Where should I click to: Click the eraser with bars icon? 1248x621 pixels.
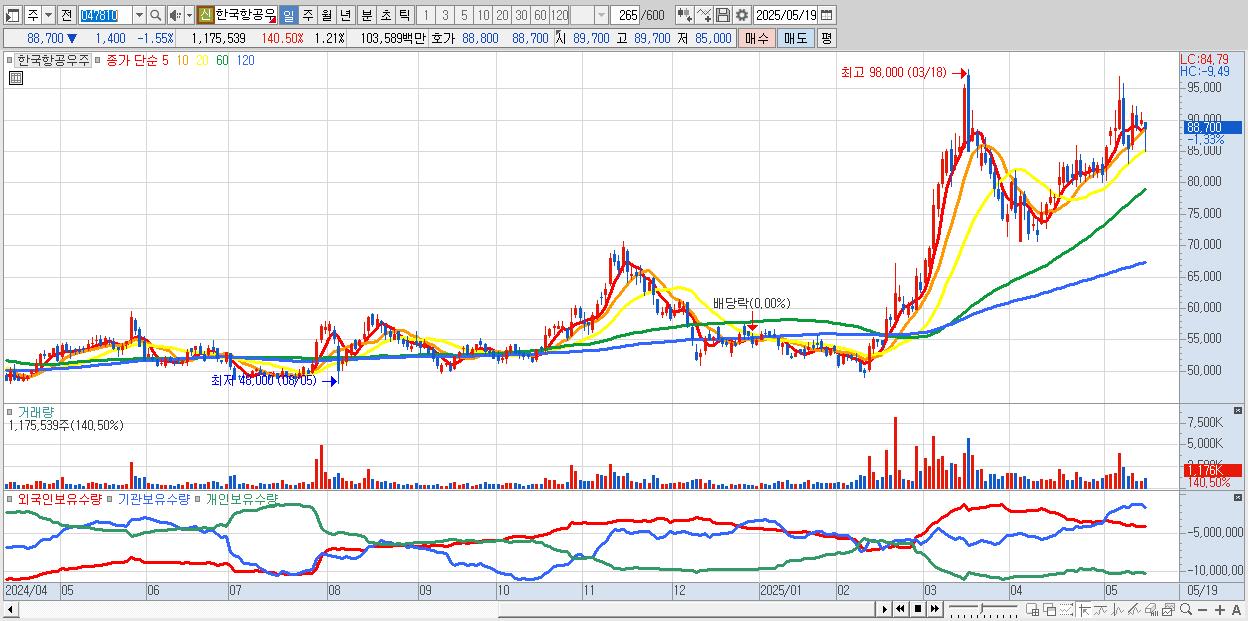click(1151, 609)
